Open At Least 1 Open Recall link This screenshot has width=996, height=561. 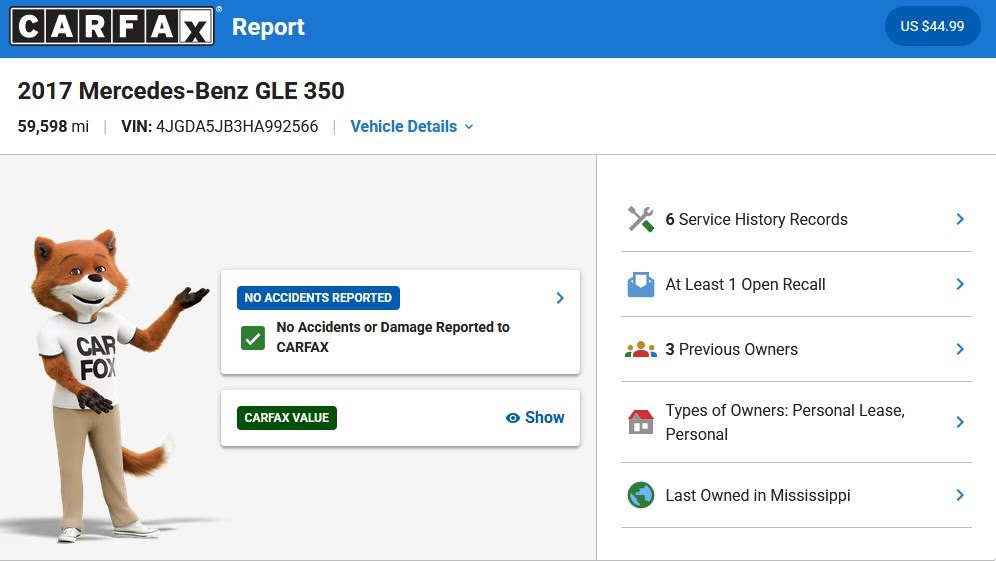pos(796,285)
